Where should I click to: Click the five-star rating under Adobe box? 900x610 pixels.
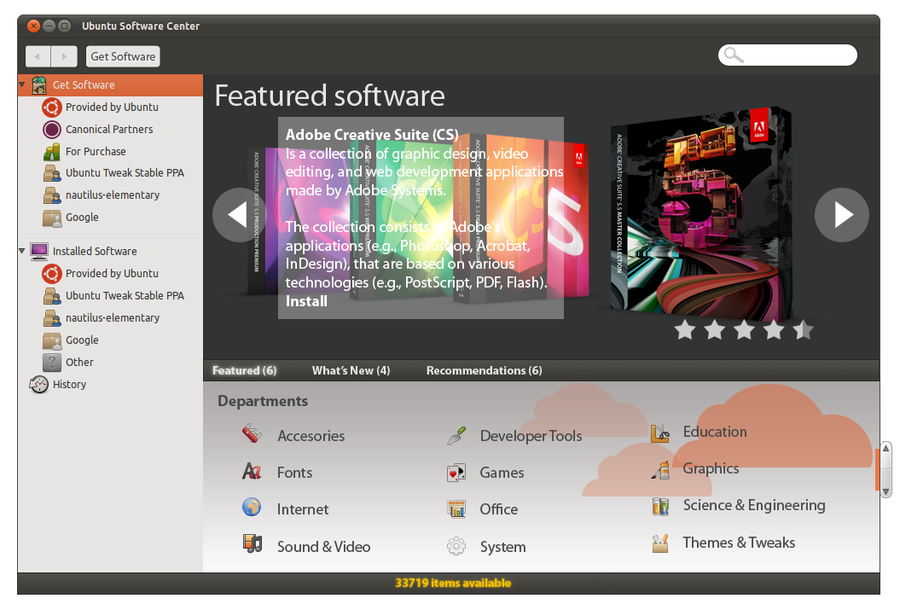click(744, 330)
